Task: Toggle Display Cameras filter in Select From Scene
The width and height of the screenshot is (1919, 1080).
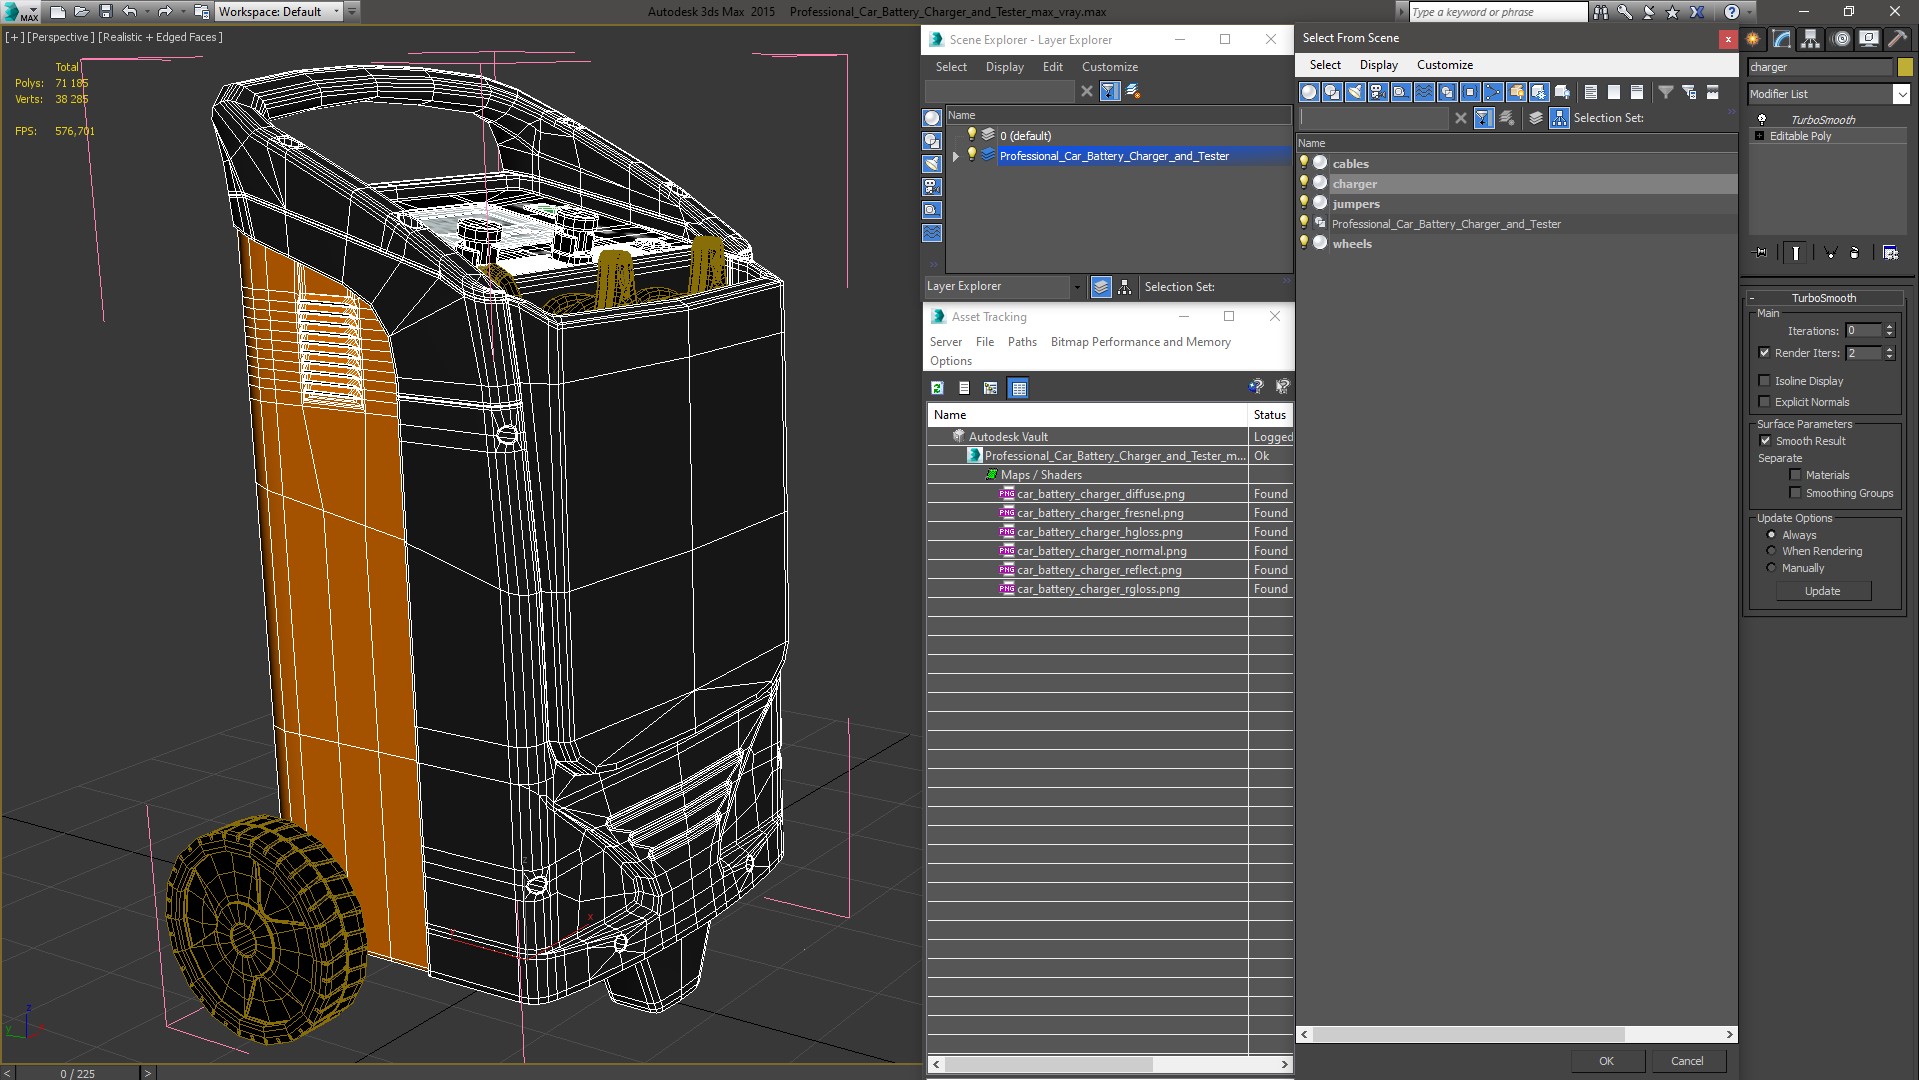Action: pos(1378,92)
